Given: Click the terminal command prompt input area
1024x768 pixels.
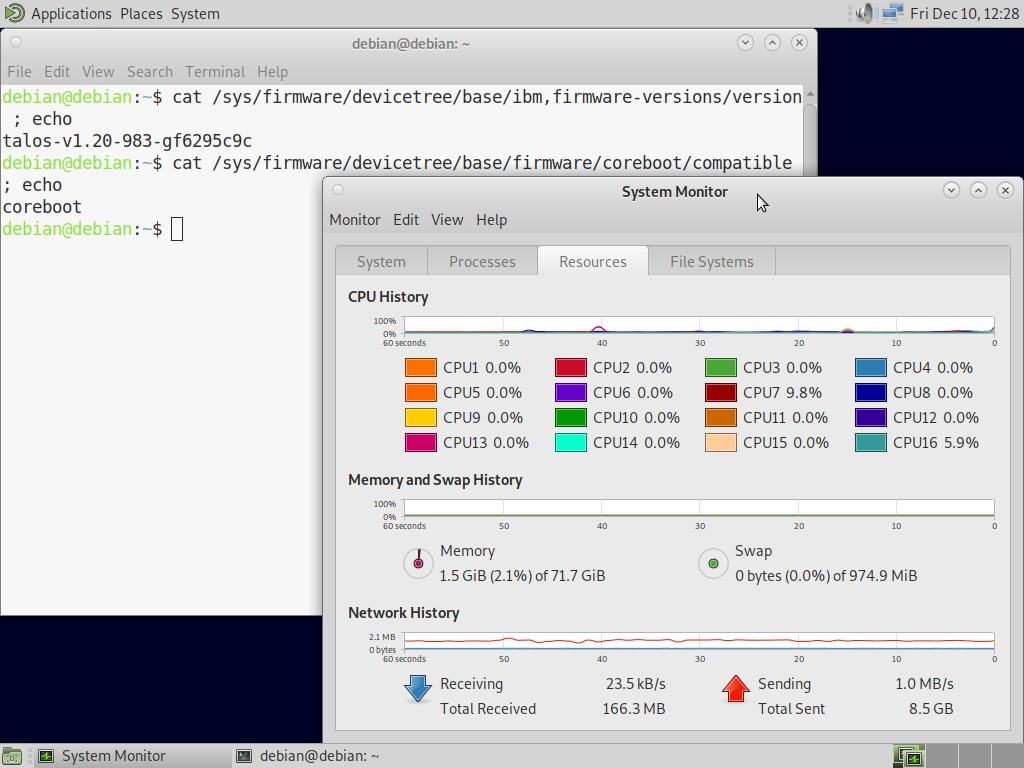Looking at the screenshot, I should (176, 229).
